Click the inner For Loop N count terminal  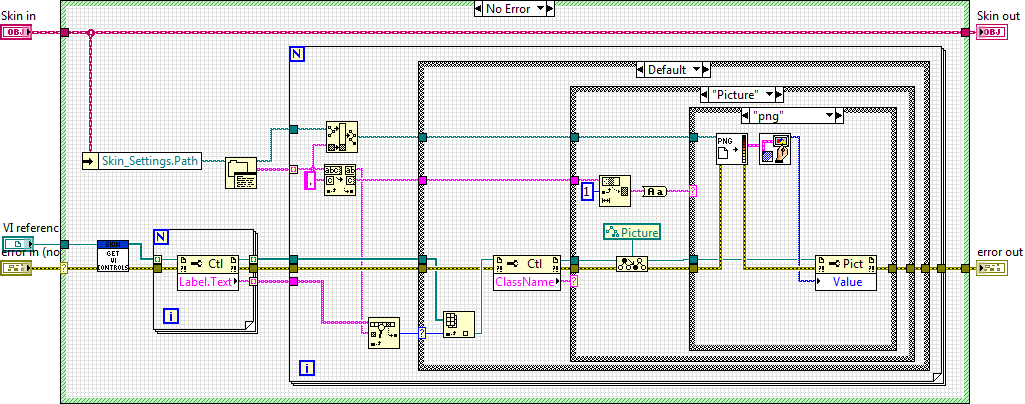point(161,237)
